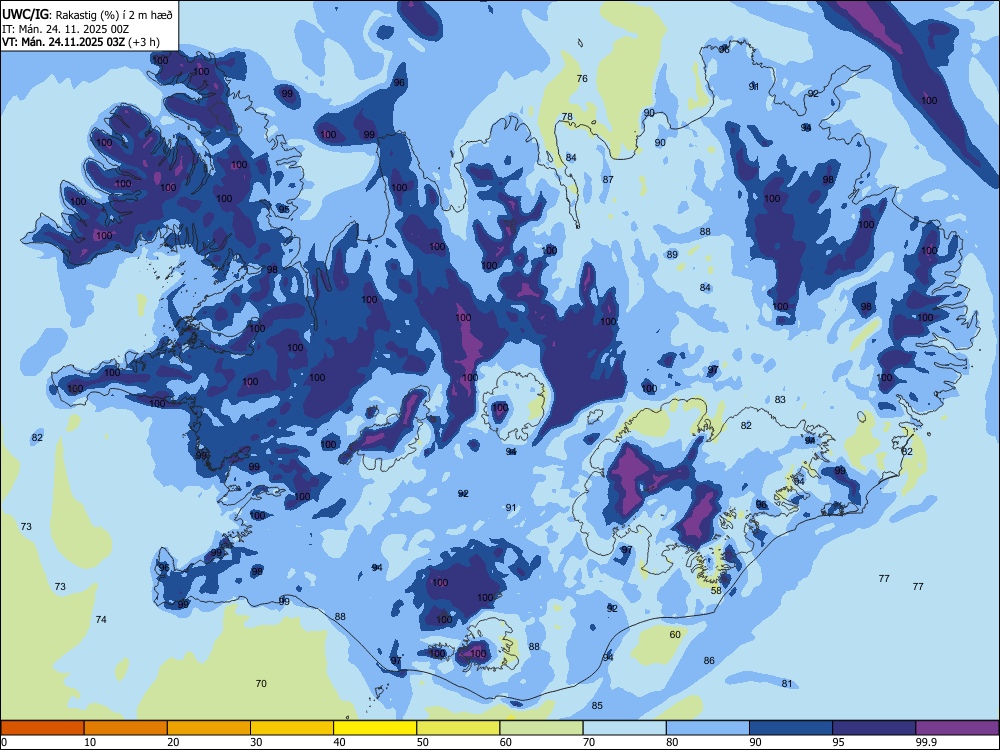Select the 20–30 amber legend swatch

[x=209, y=728]
